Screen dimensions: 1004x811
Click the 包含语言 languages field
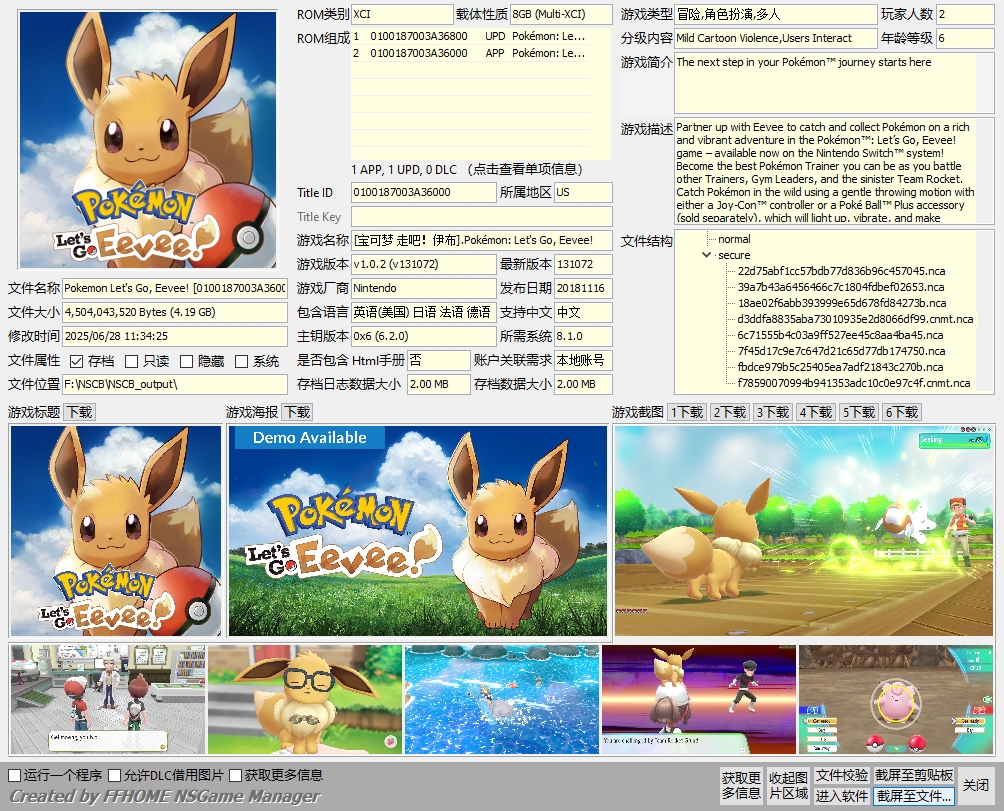coord(424,312)
